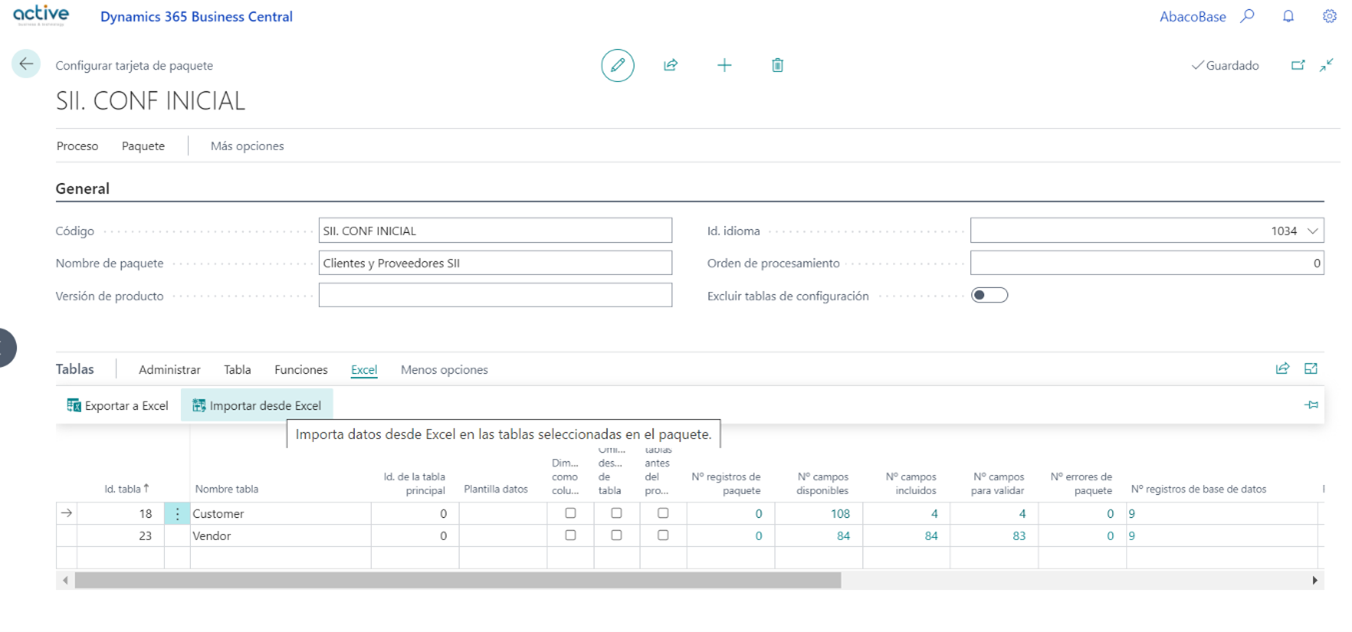Check Dim. como columnas for Customer
Viewport: 1352px width, 632px height.
570,513
